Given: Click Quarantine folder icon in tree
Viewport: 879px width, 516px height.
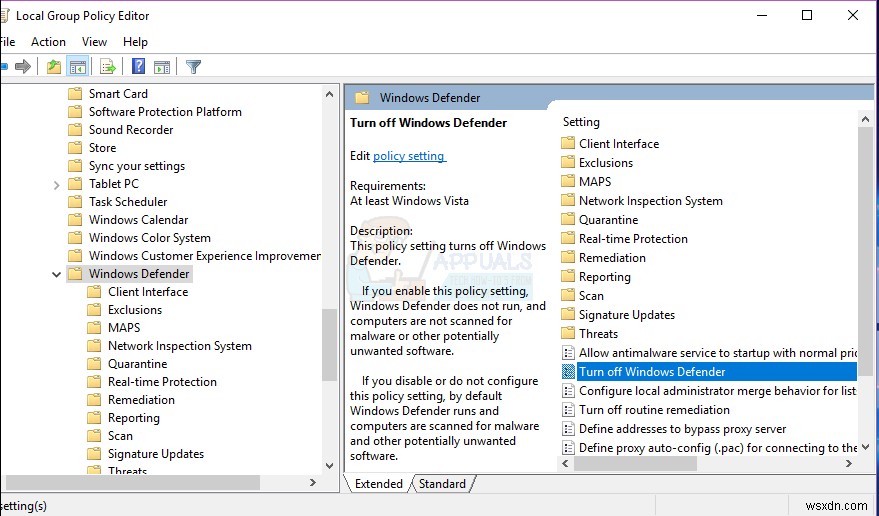Looking at the screenshot, I should [94, 363].
